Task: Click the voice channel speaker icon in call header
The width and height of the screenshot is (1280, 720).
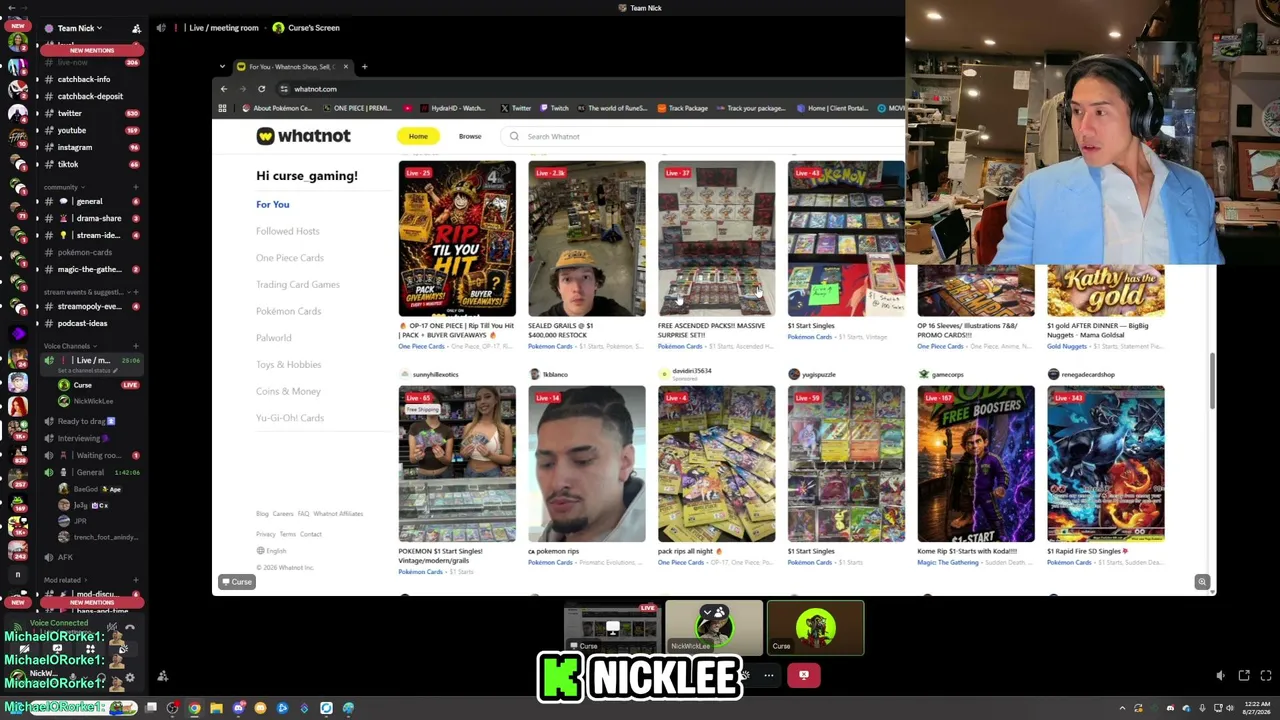Action: (x=161, y=28)
